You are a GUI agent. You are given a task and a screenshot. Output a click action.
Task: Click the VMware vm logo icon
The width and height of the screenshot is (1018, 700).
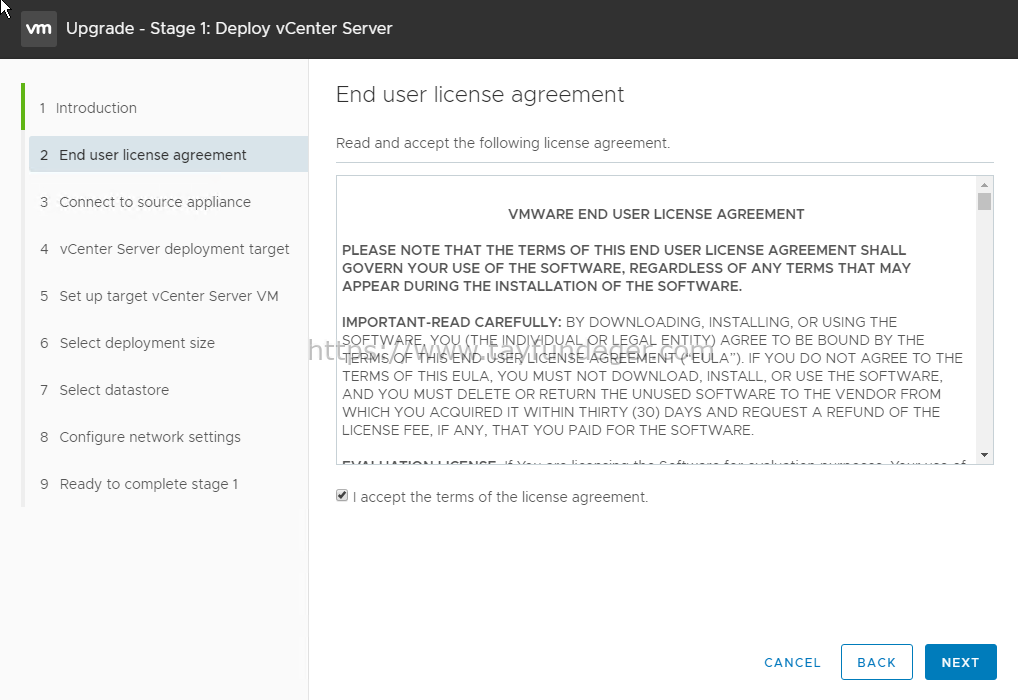39,29
